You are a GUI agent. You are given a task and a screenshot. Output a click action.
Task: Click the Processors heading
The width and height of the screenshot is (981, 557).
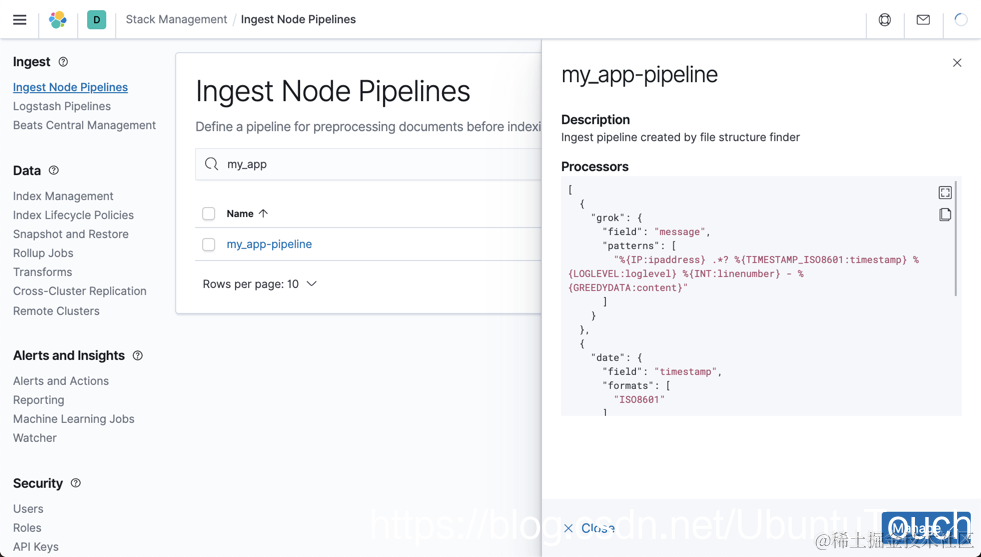coord(595,166)
